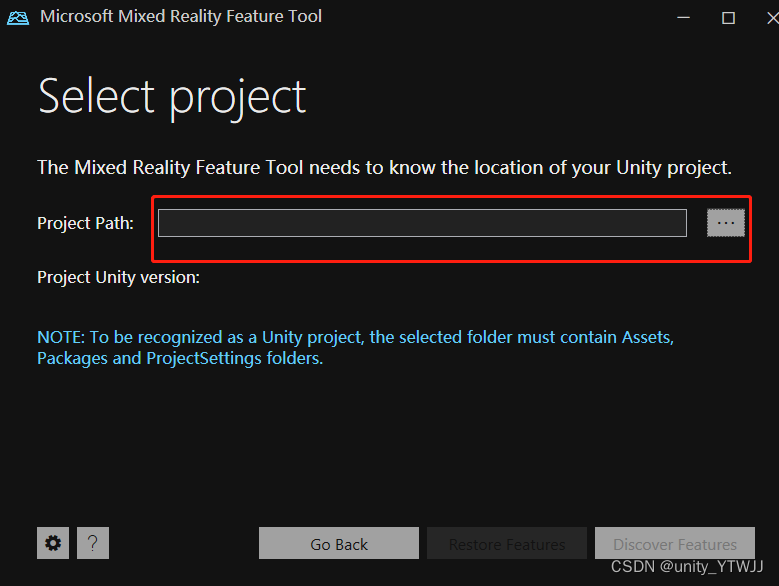Browse for folder with the ellipsis button
Image resolution: width=779 pixels, height=586 pixels.
725,223
